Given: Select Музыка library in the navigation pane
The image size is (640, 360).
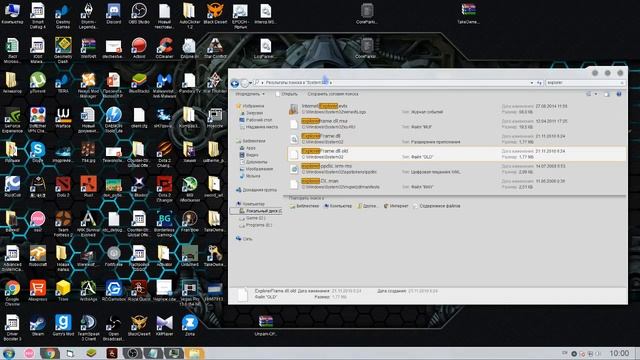Looking at the screenshot, I should pos(250,176).
